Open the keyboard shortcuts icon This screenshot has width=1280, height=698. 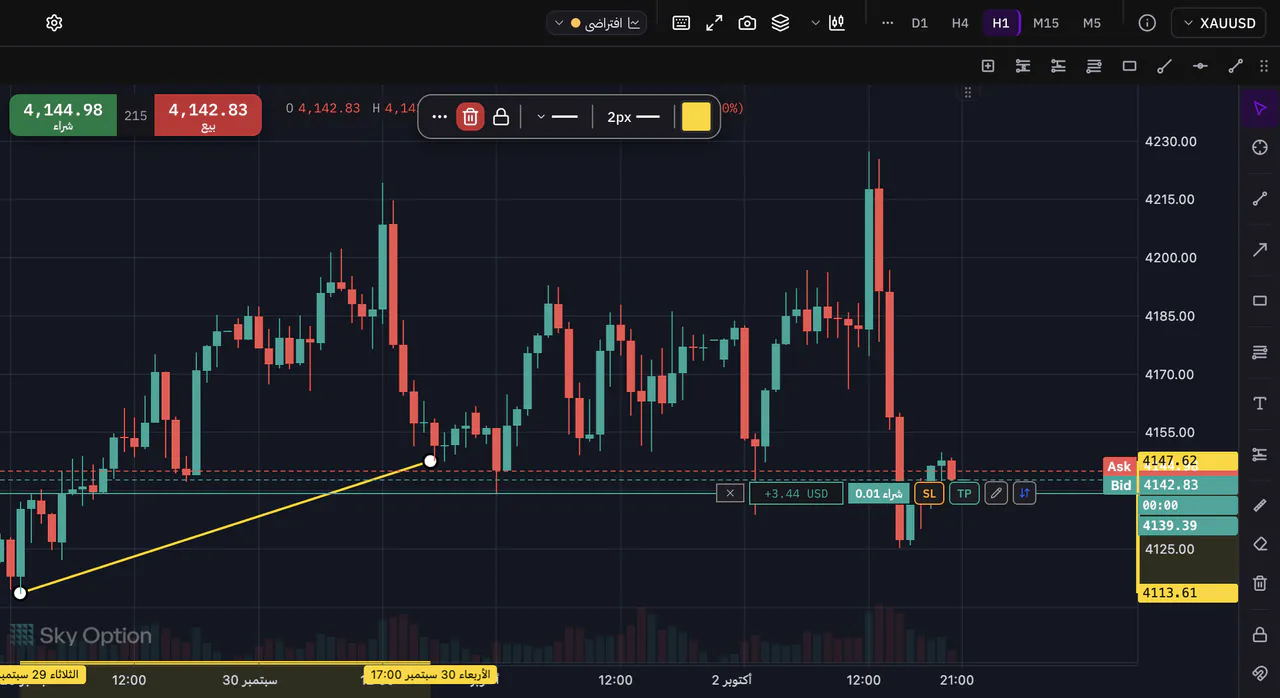tap(681, 23)
